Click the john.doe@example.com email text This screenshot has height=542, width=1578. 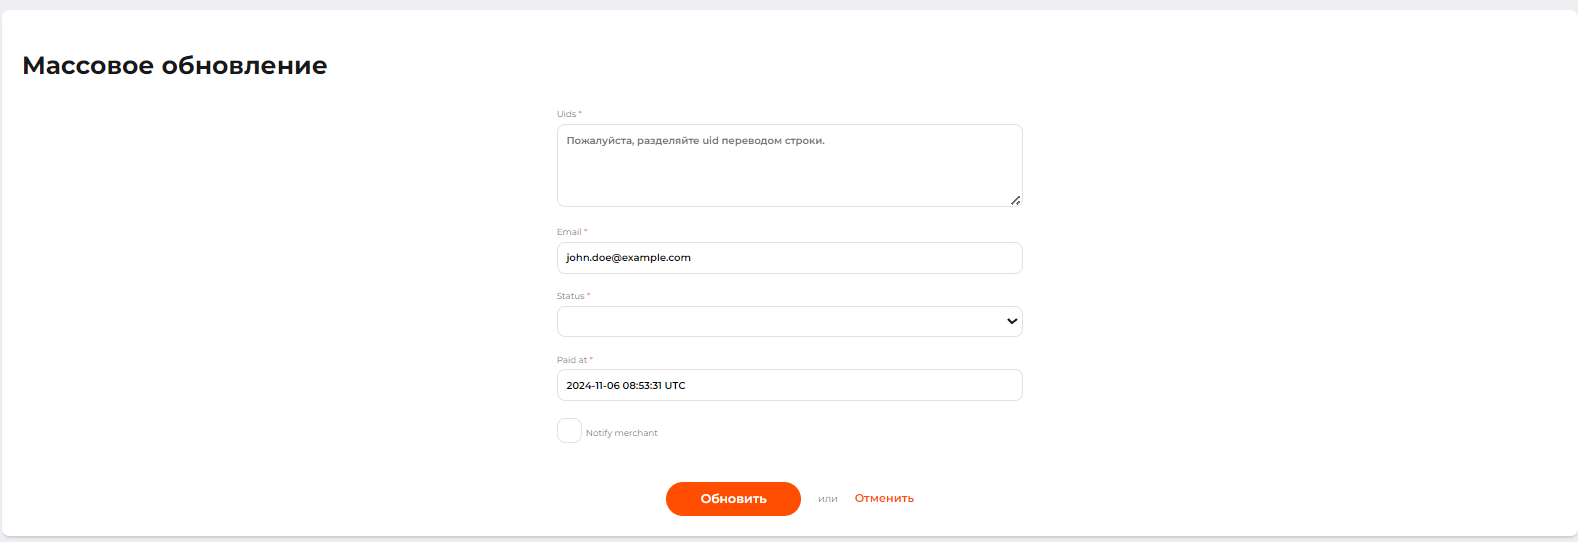[x=628, y=258]
